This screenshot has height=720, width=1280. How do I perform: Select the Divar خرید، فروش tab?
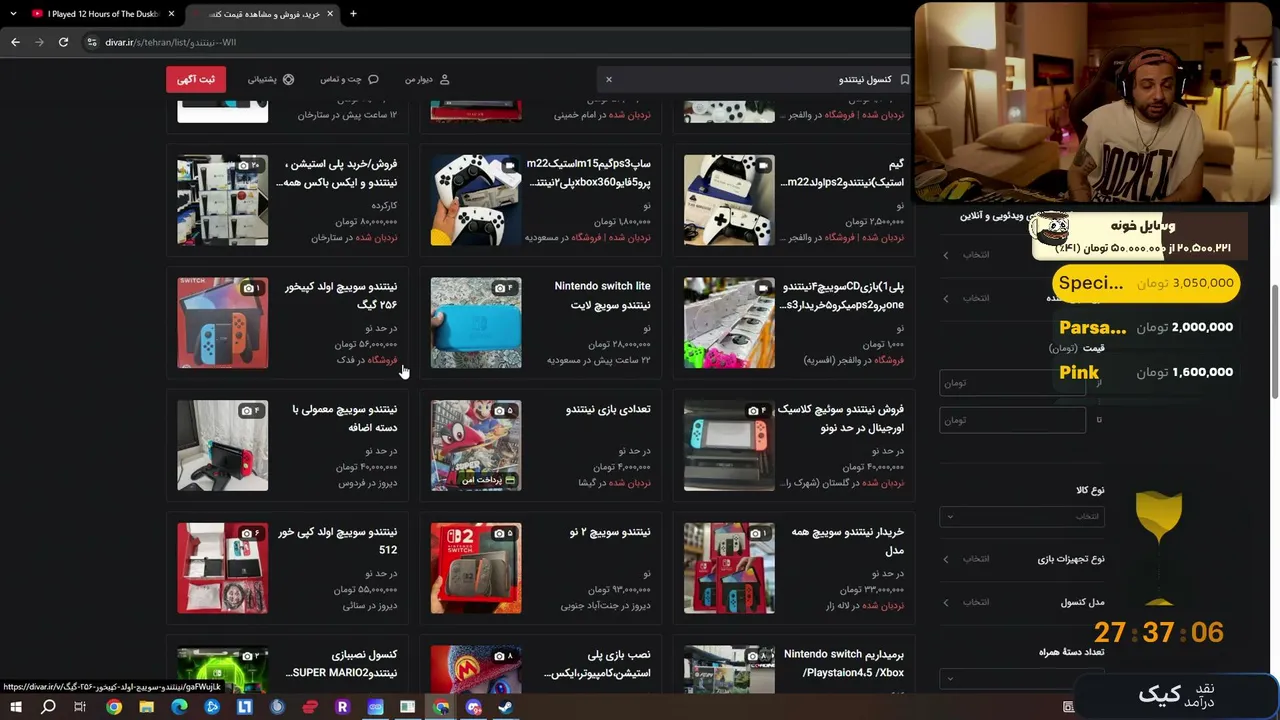coord(263,14)
